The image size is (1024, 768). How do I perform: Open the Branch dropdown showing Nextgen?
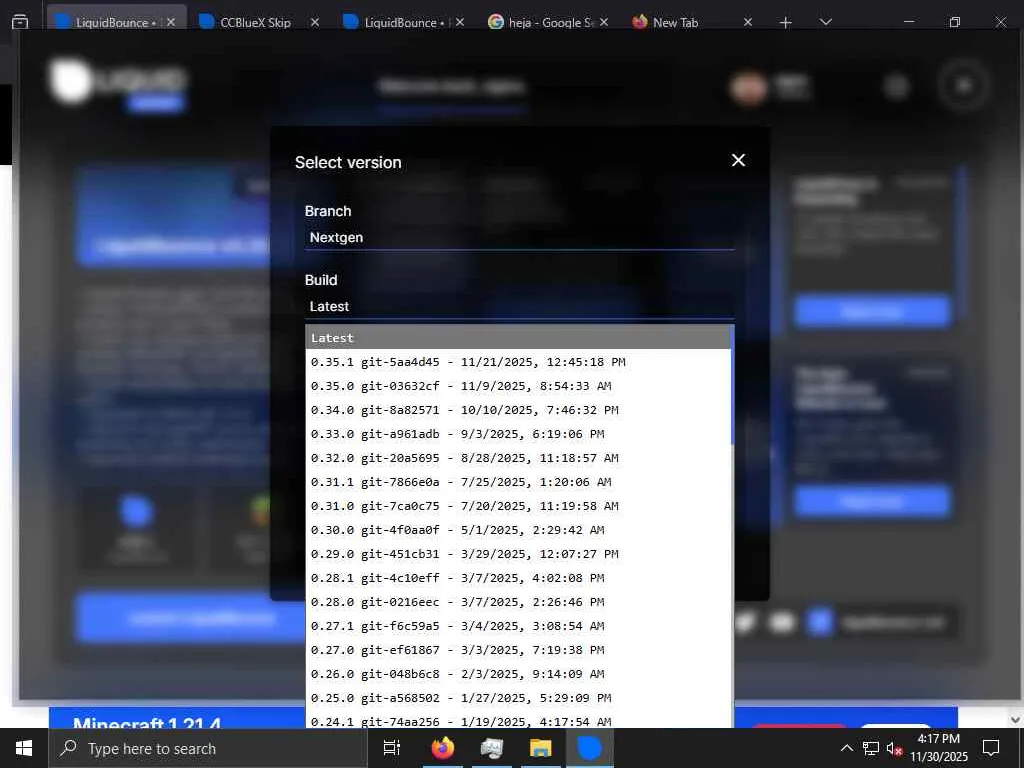(519, 238)
